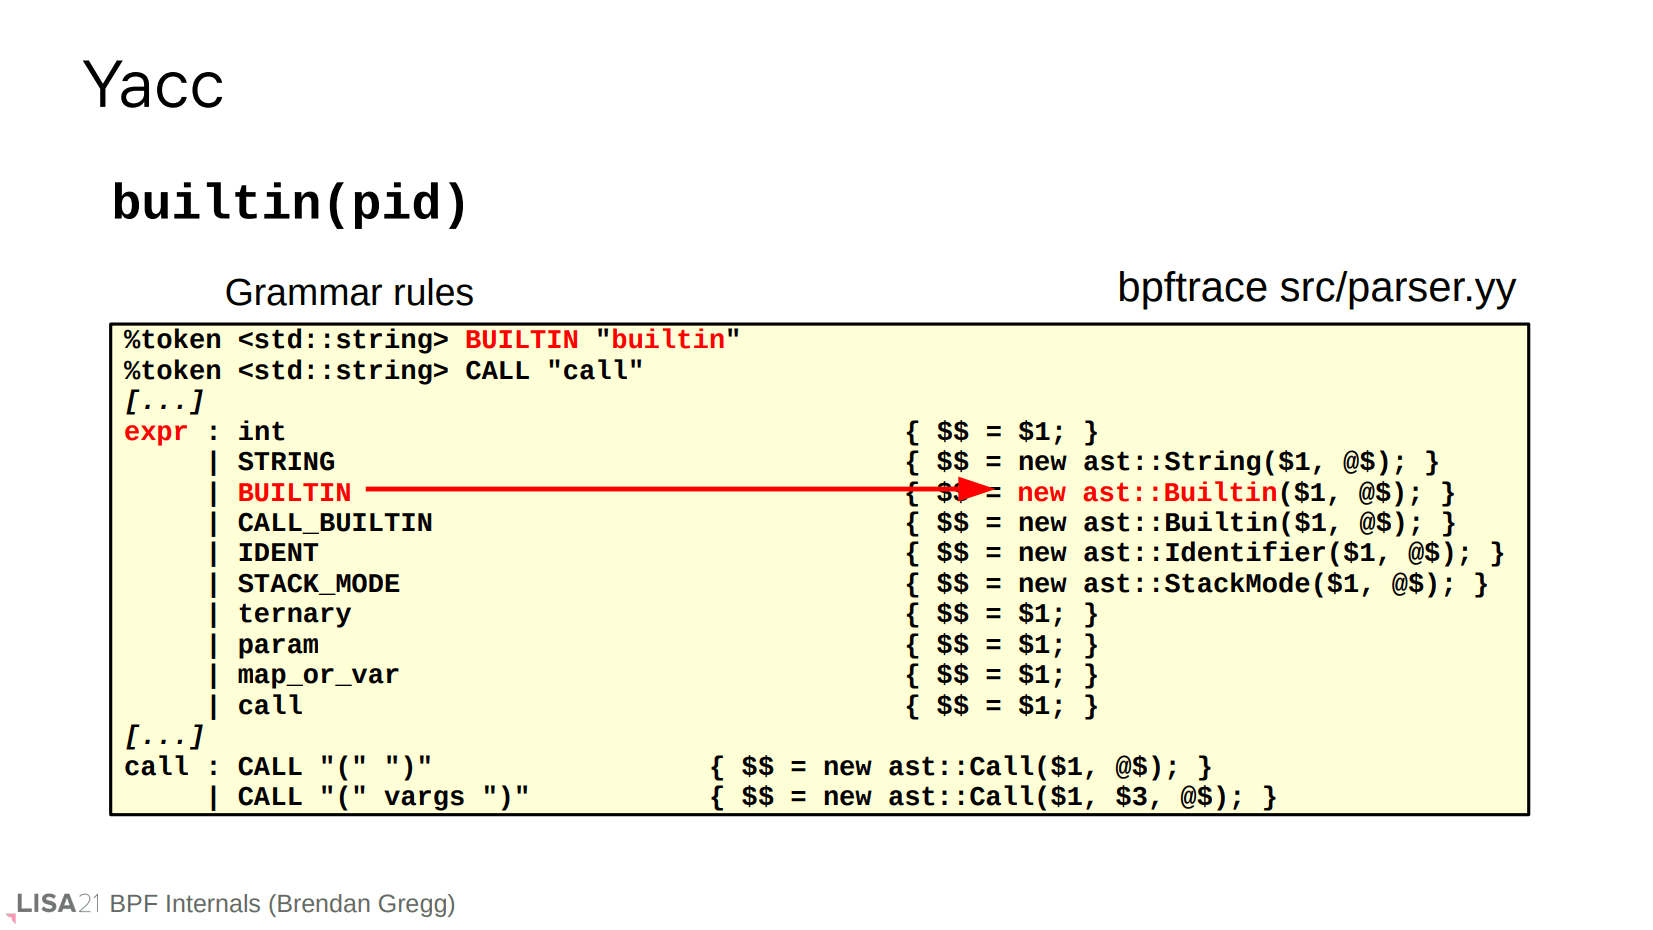Click the small pink corner triangle at bottom-left

point(11,917)
